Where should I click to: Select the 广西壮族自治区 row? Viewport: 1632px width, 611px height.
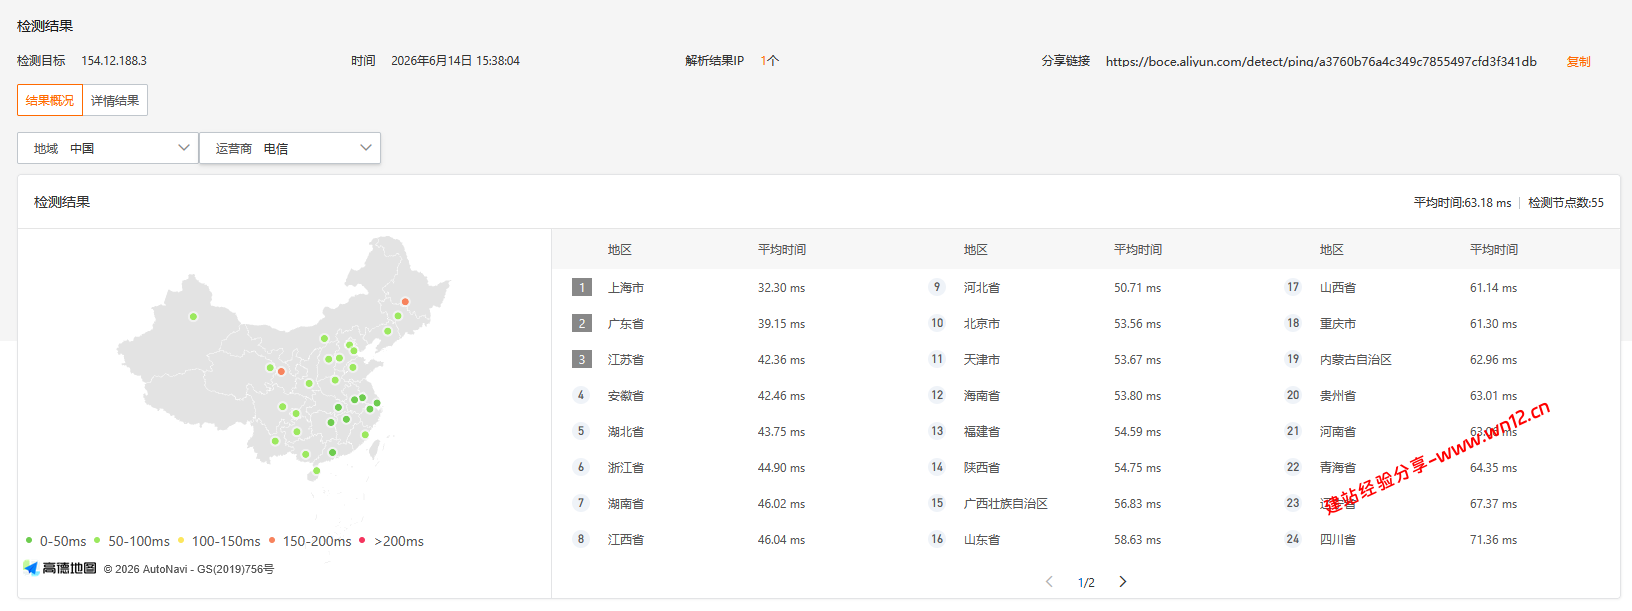coord(1086,503)
